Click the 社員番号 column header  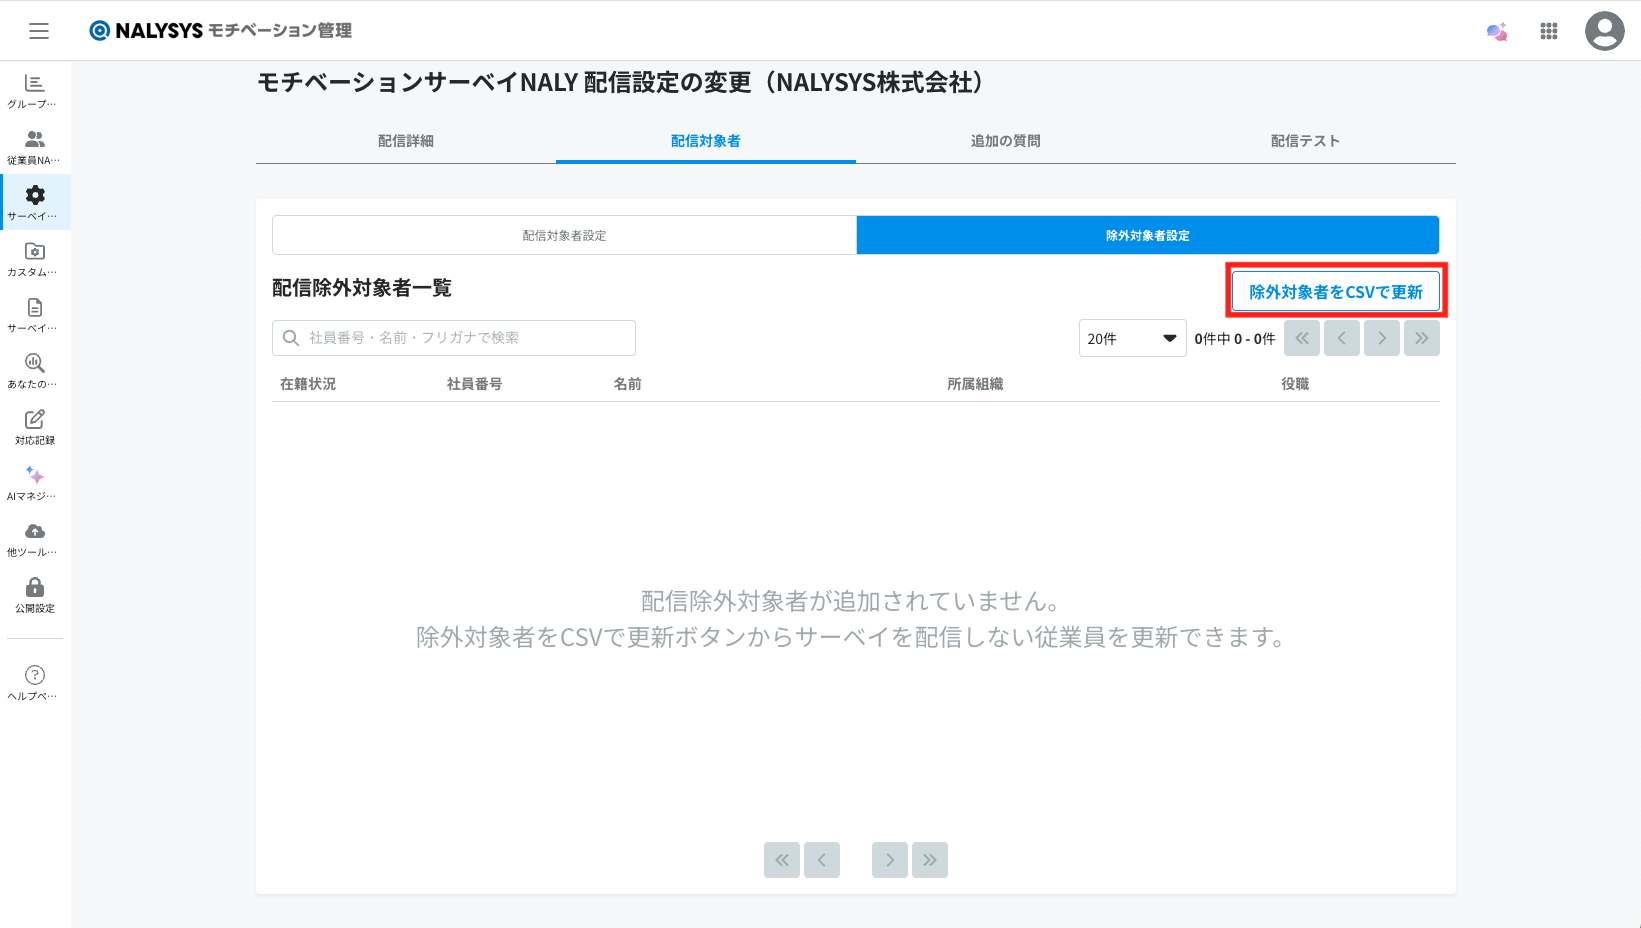click(475, 384)
